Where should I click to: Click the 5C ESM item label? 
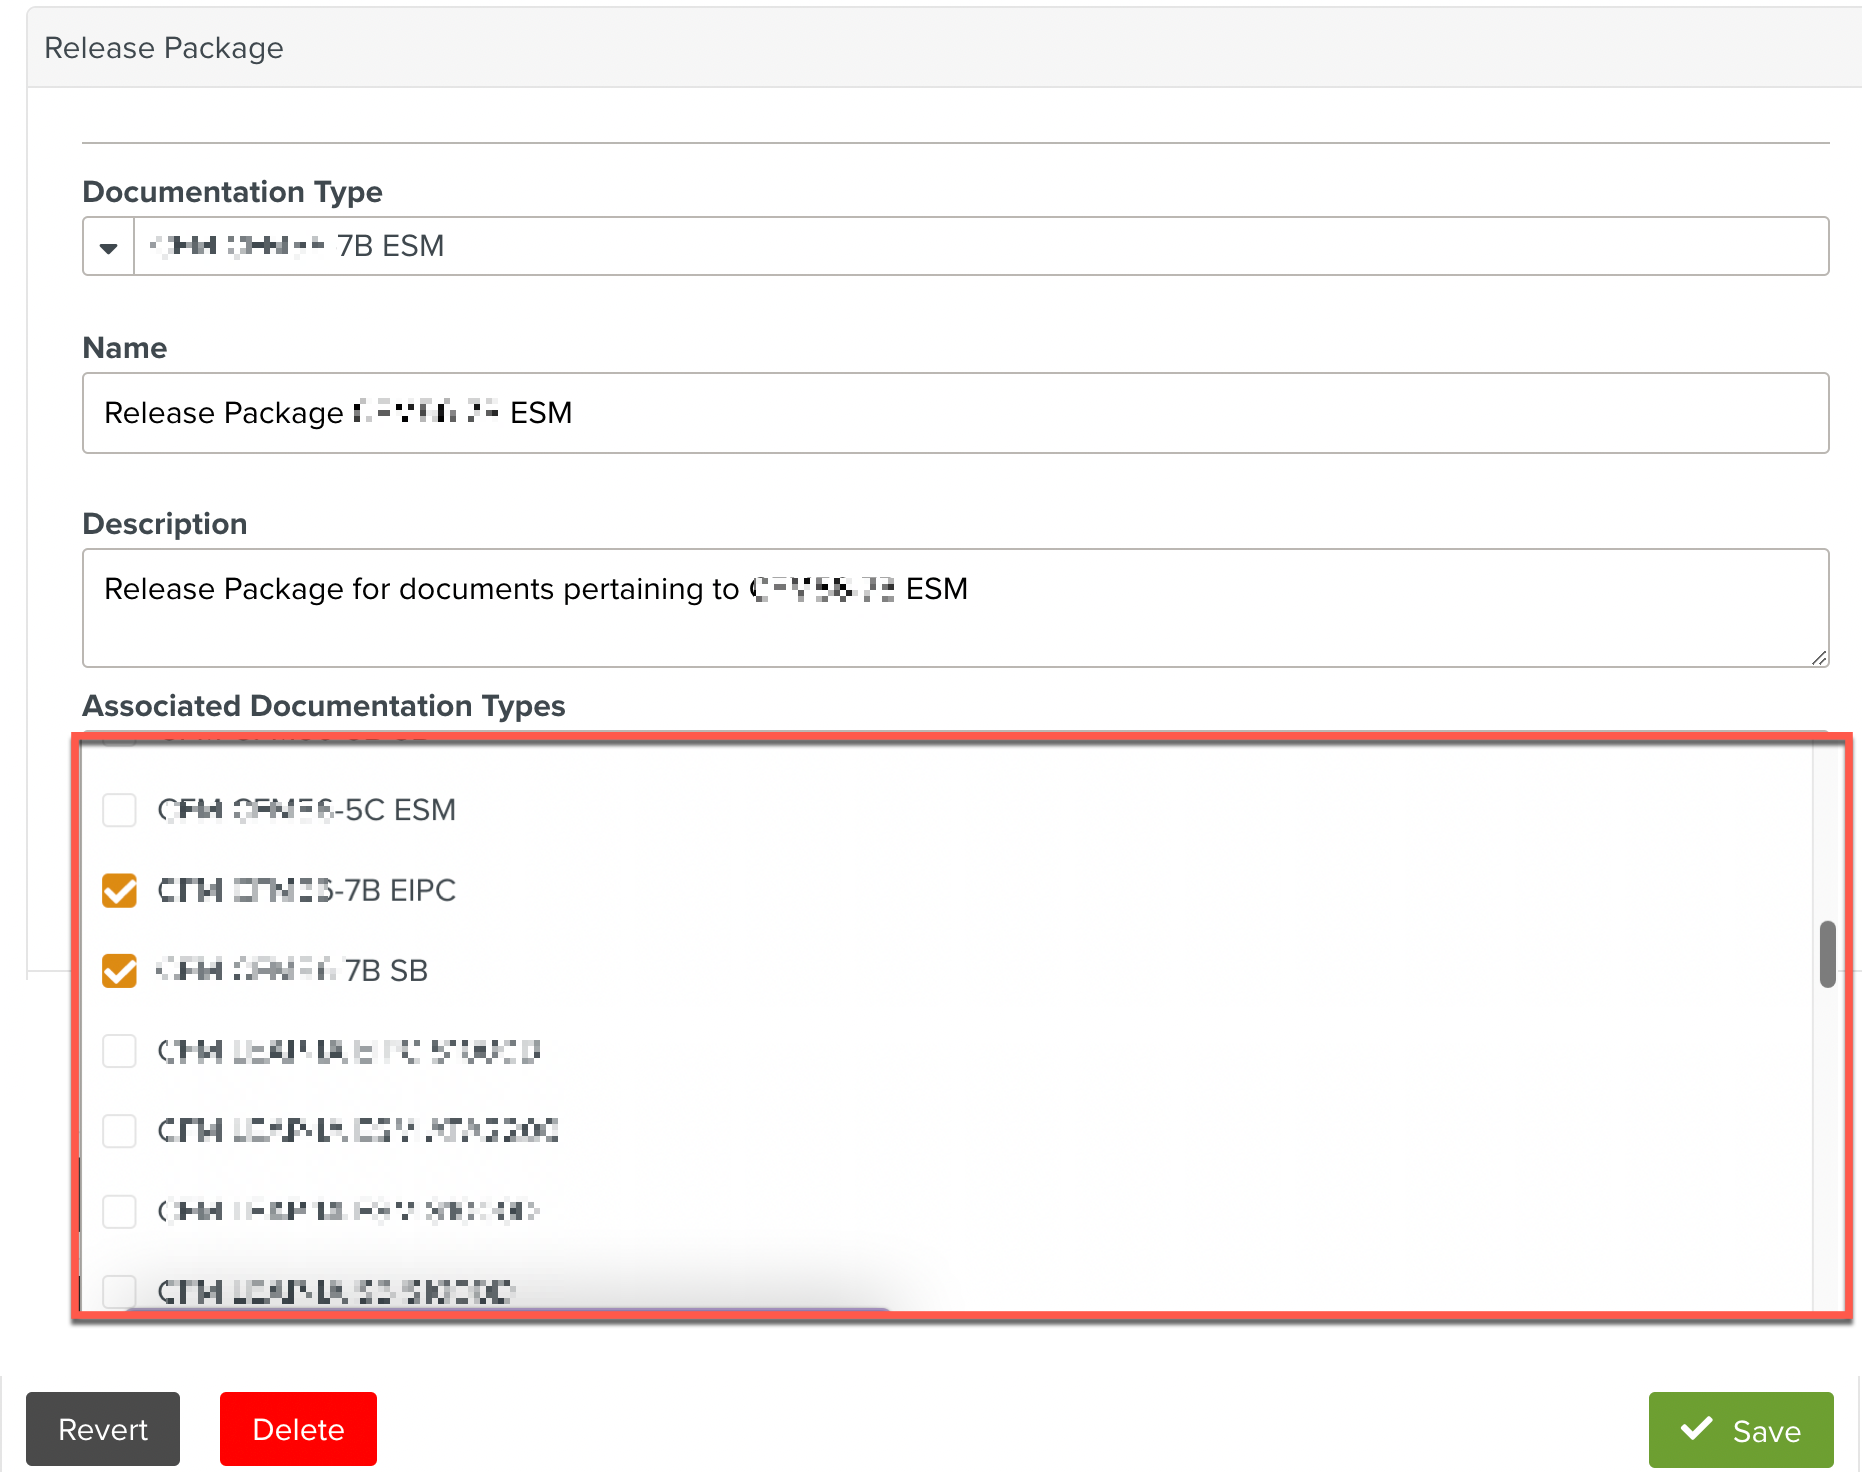point(307,810)
